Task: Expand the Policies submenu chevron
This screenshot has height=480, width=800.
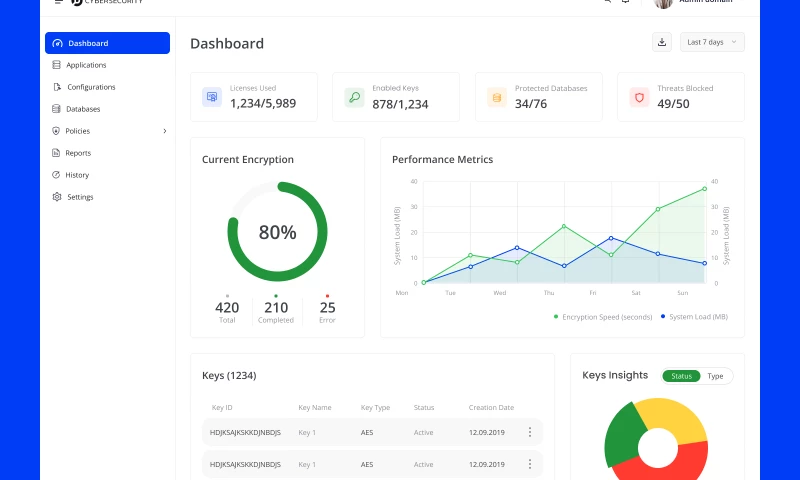Action: 164,131
